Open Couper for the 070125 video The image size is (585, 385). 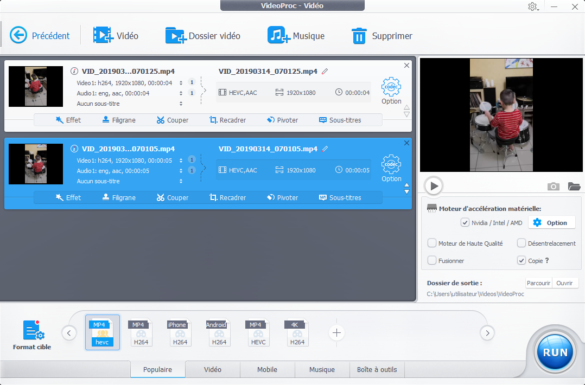point(172,120)
